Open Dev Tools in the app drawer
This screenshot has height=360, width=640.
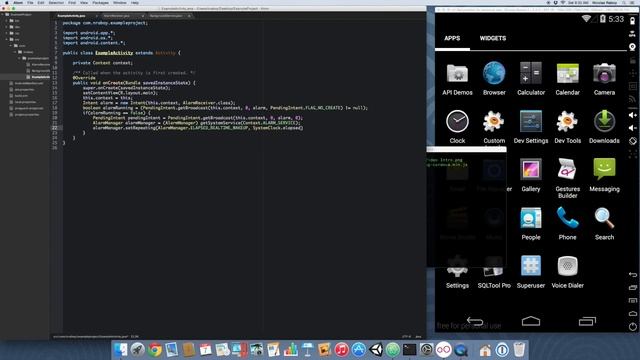567,127
